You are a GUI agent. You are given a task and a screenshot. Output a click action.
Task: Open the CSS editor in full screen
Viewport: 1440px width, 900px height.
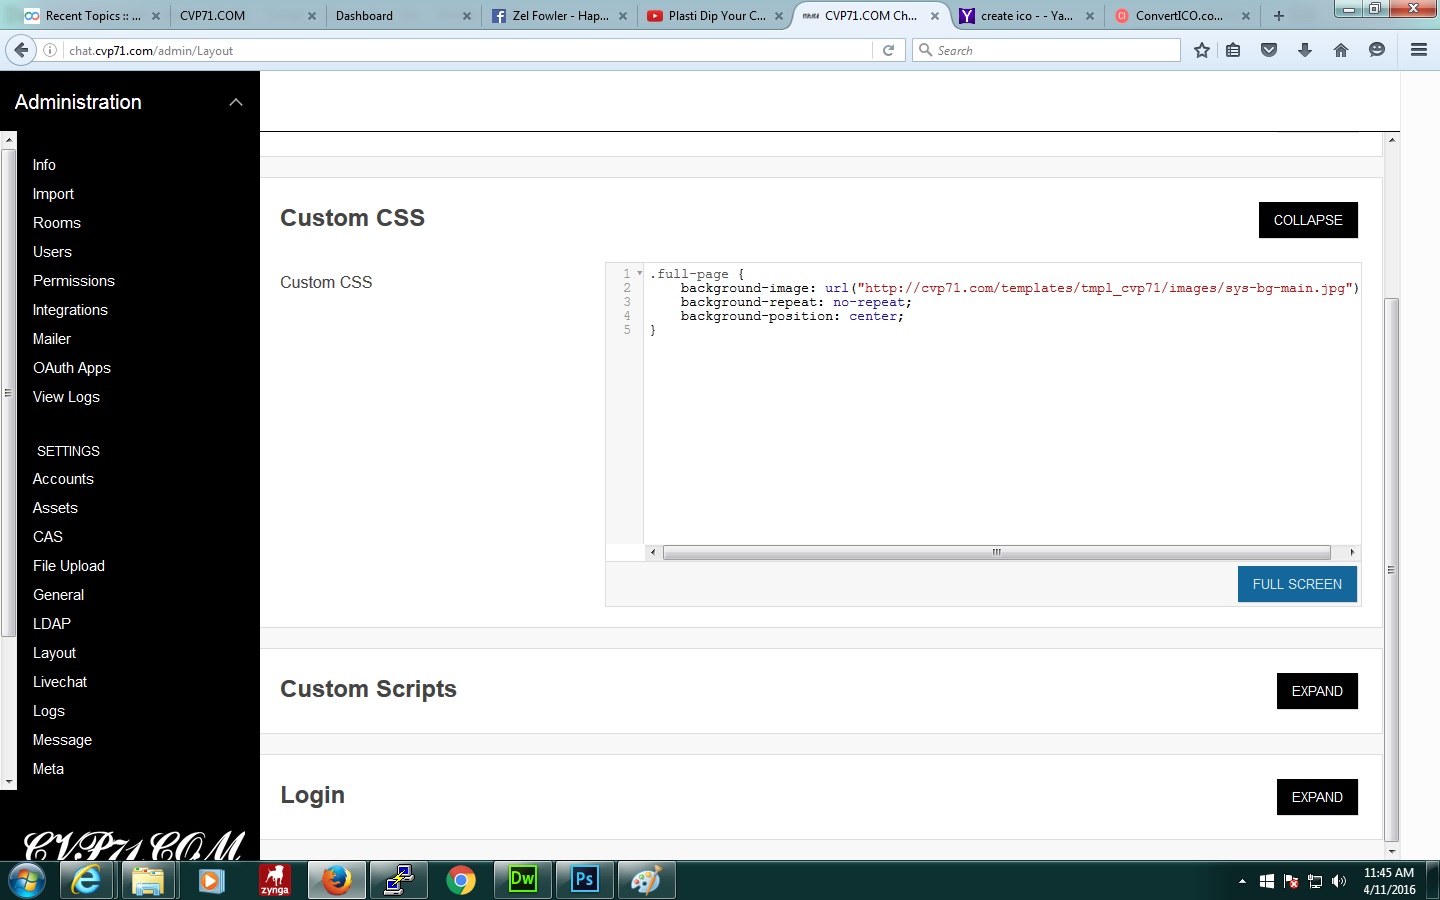(x=1296, y=584)
